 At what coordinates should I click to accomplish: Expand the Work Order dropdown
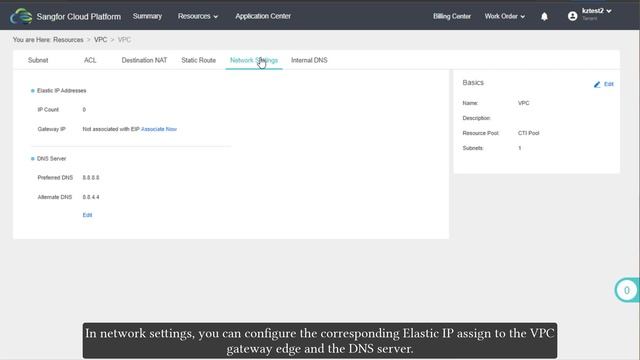(504, 16)
